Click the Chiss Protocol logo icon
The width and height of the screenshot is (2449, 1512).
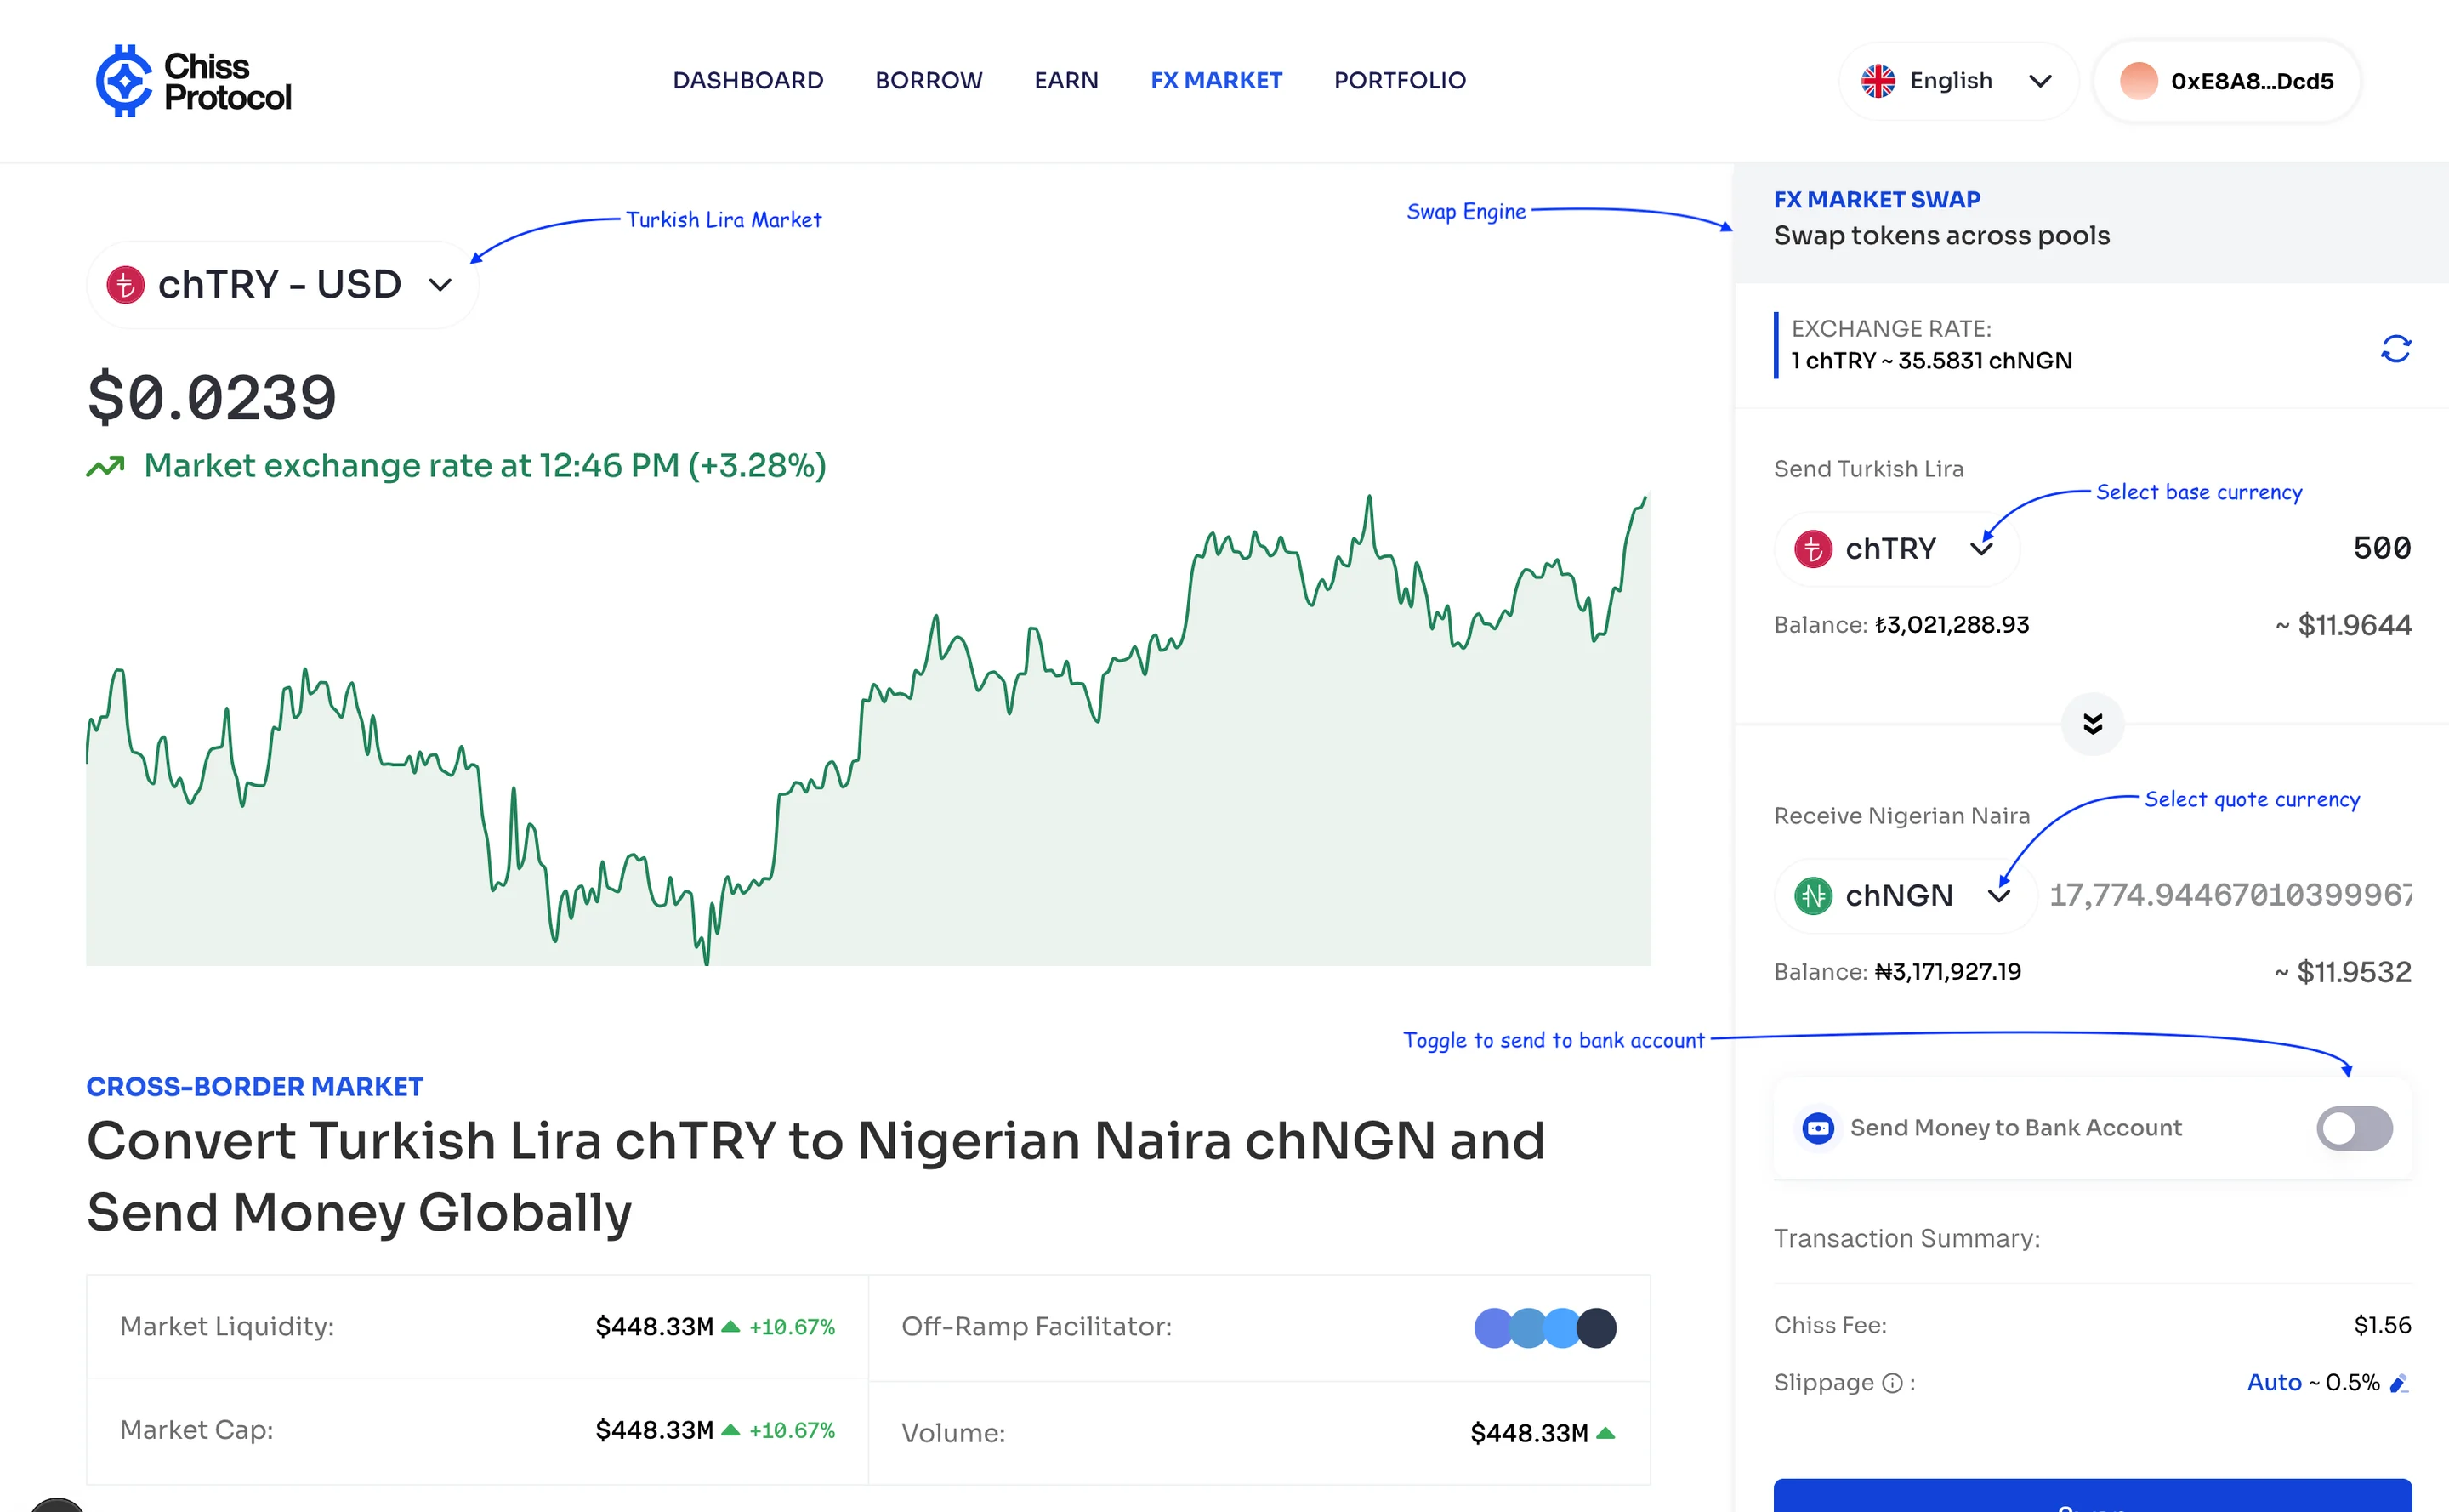124,81
